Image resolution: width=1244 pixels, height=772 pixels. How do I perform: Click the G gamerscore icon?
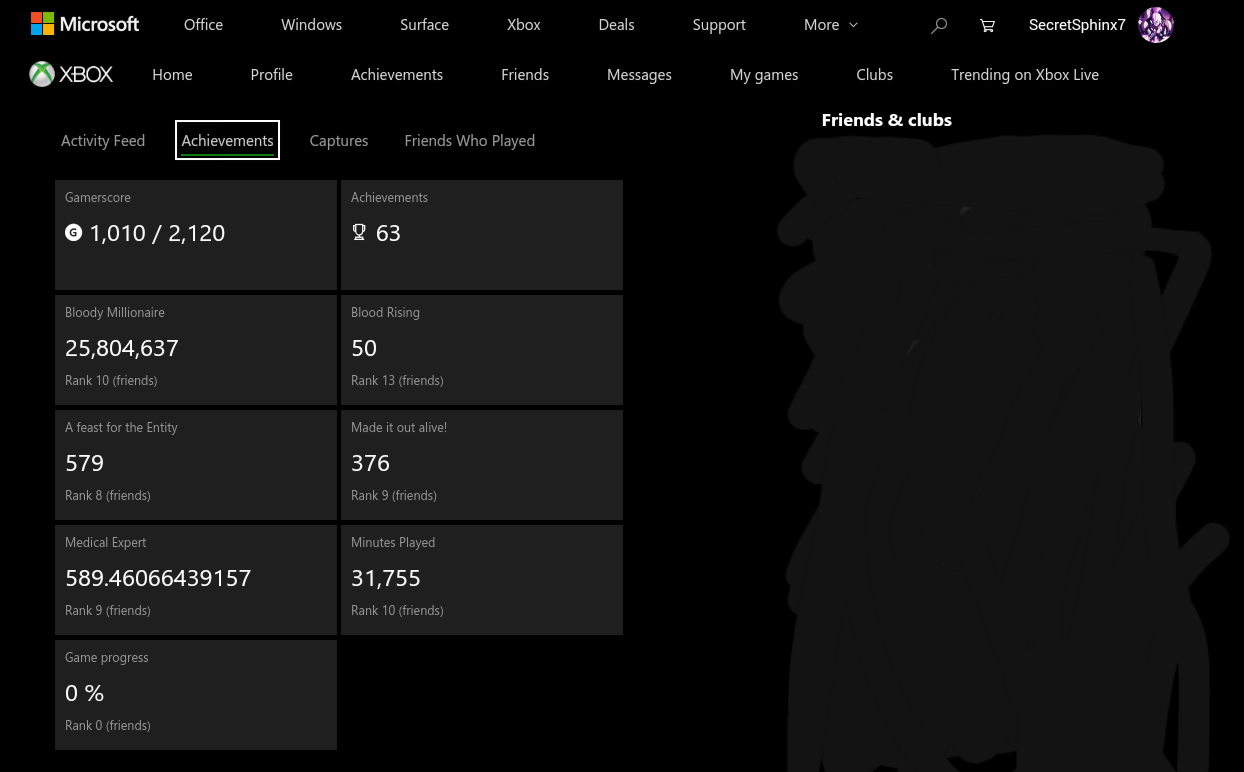(73, 233)
